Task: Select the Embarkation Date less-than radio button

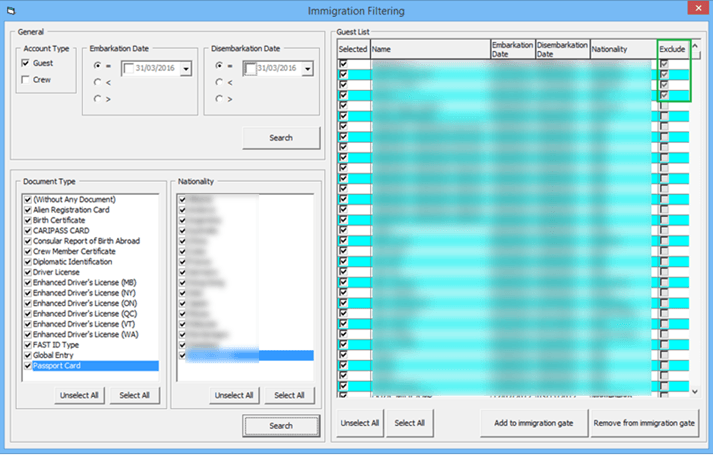Action: click(x=97, y=82)
